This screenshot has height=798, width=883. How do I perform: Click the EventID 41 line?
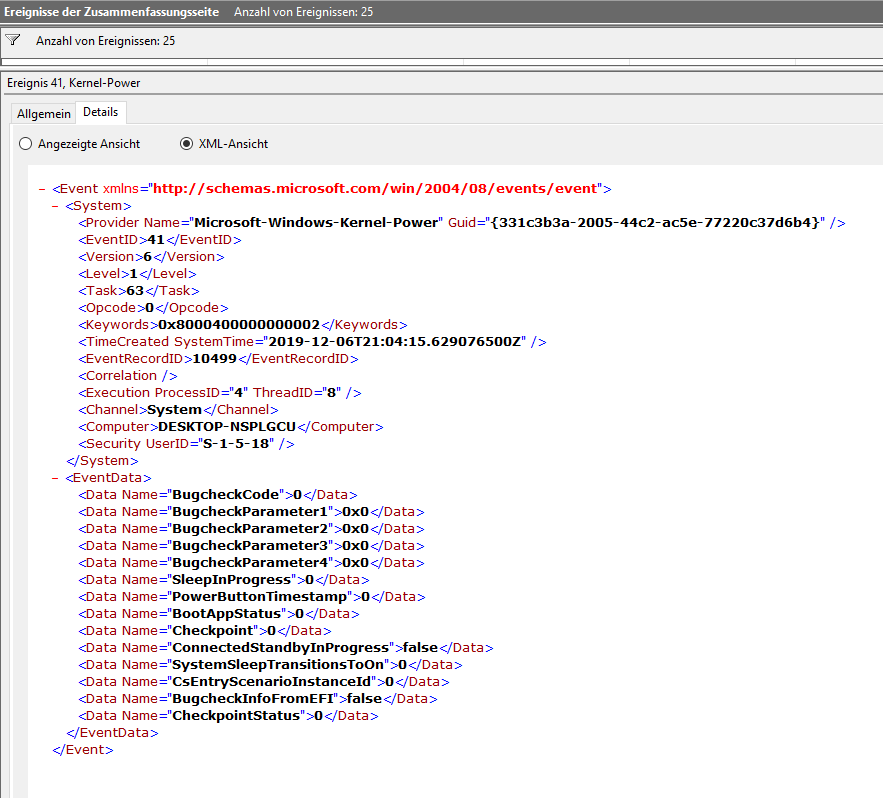point(160,240)
